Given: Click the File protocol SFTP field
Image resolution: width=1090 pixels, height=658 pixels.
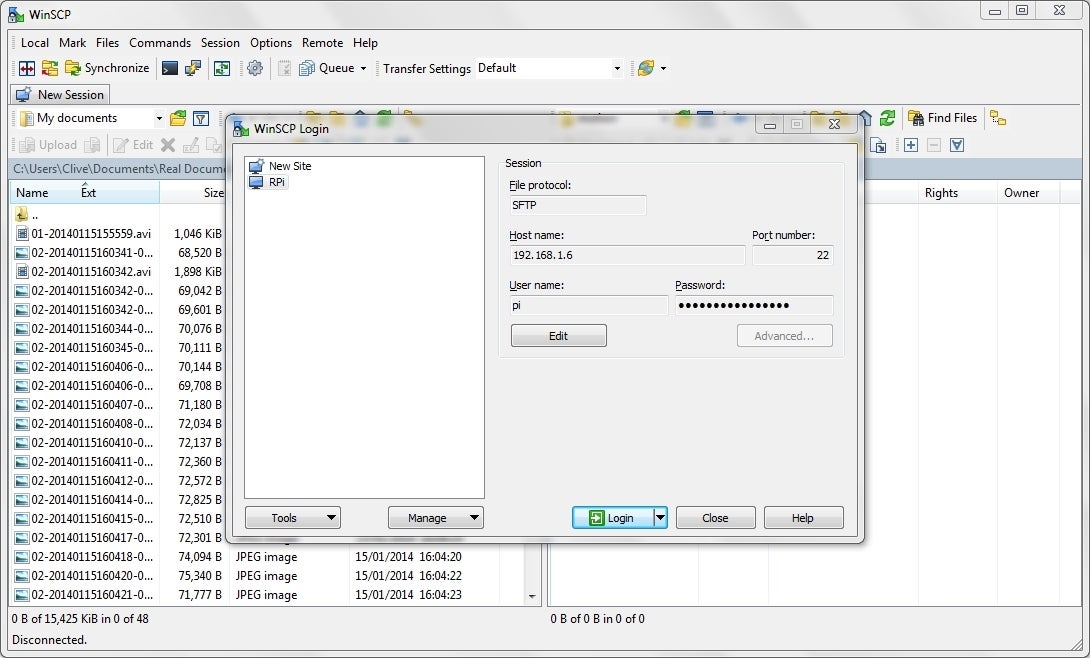Looking at the screenshot, I should click(x=578, y=205).
